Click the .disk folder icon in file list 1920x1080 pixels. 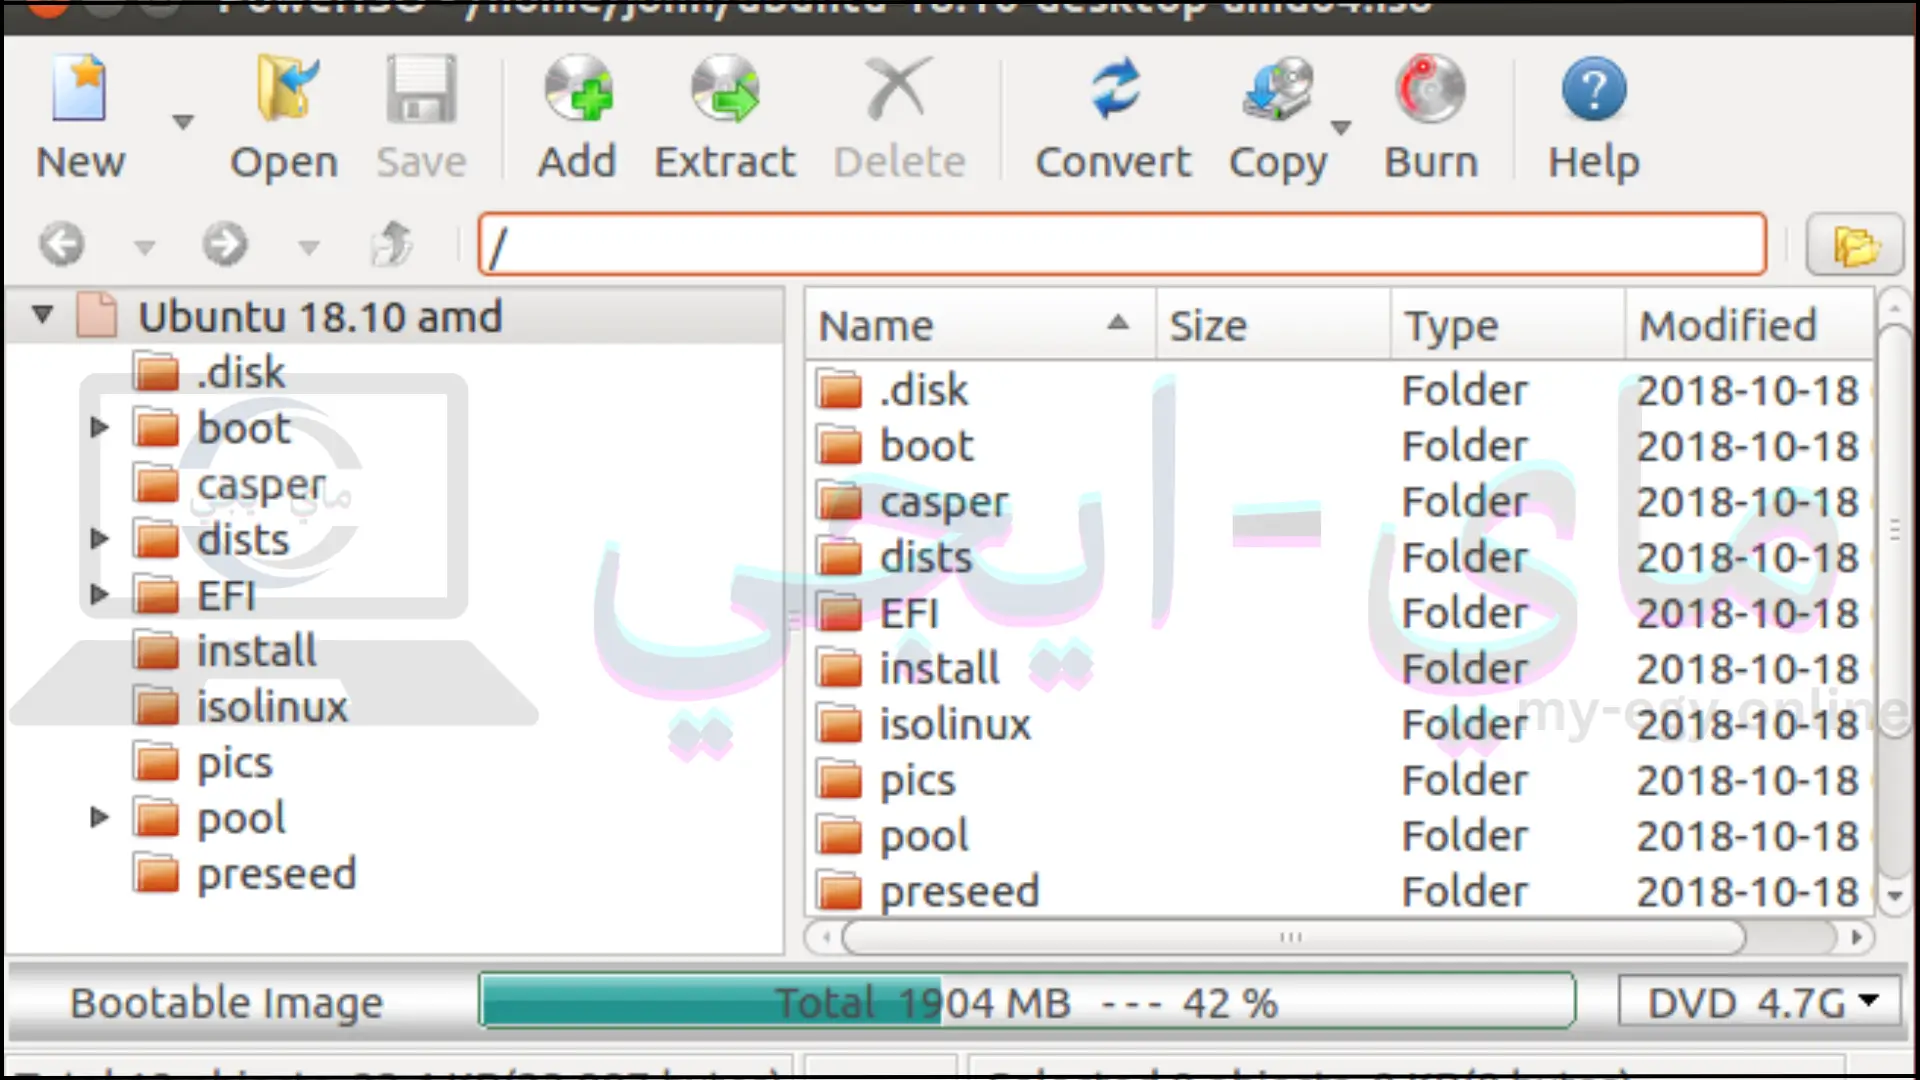tap(839, 390)
